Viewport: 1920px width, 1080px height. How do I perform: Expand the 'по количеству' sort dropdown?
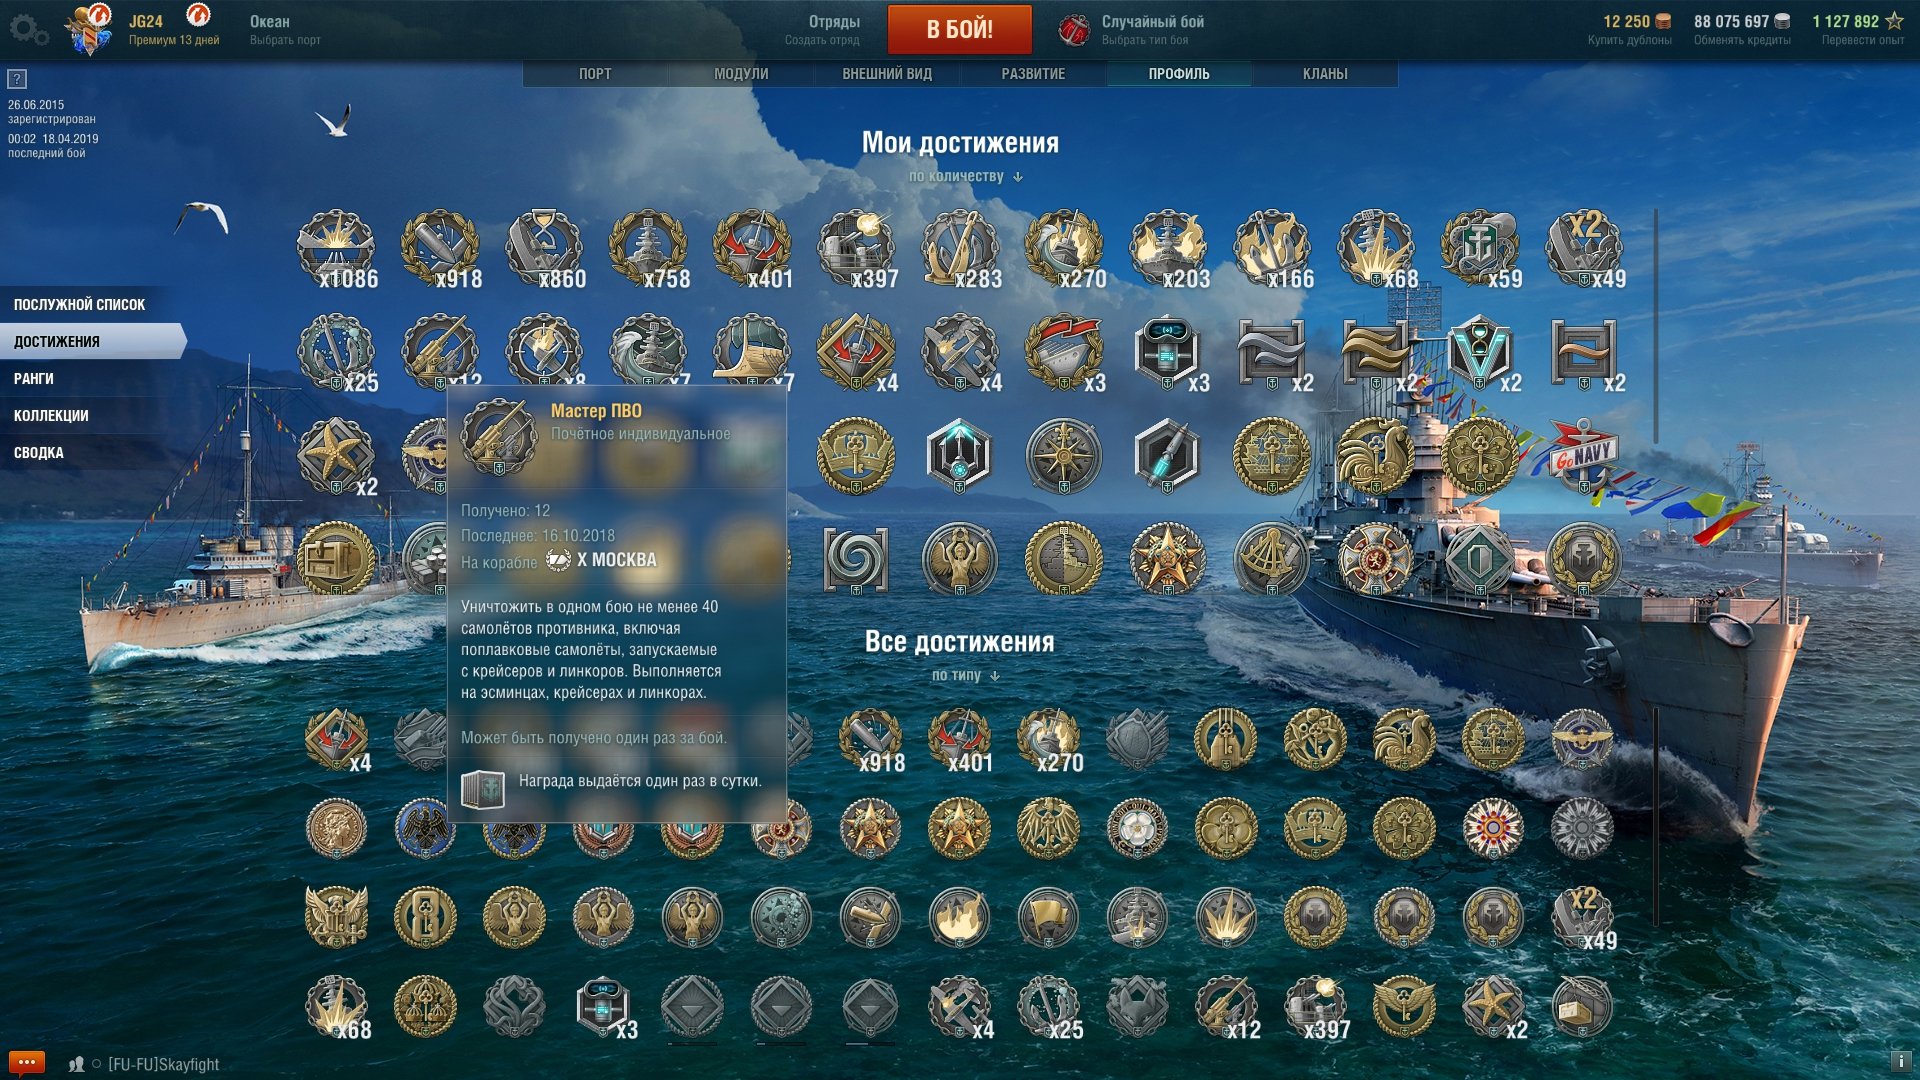tap(965, 176)
